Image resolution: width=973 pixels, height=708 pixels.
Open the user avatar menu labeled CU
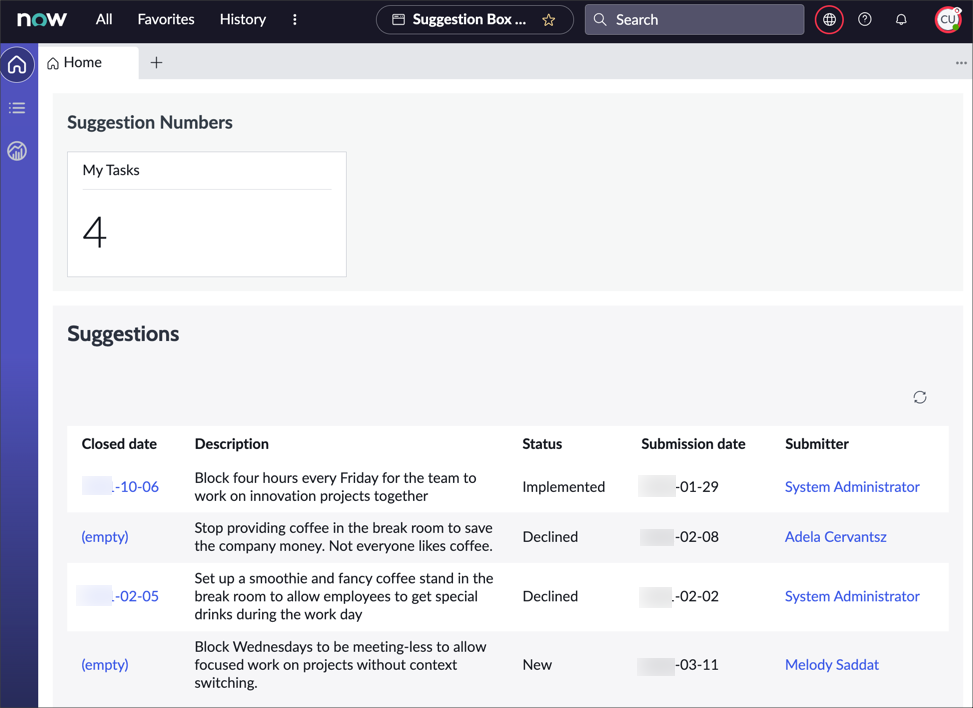(x=947, y=19)
